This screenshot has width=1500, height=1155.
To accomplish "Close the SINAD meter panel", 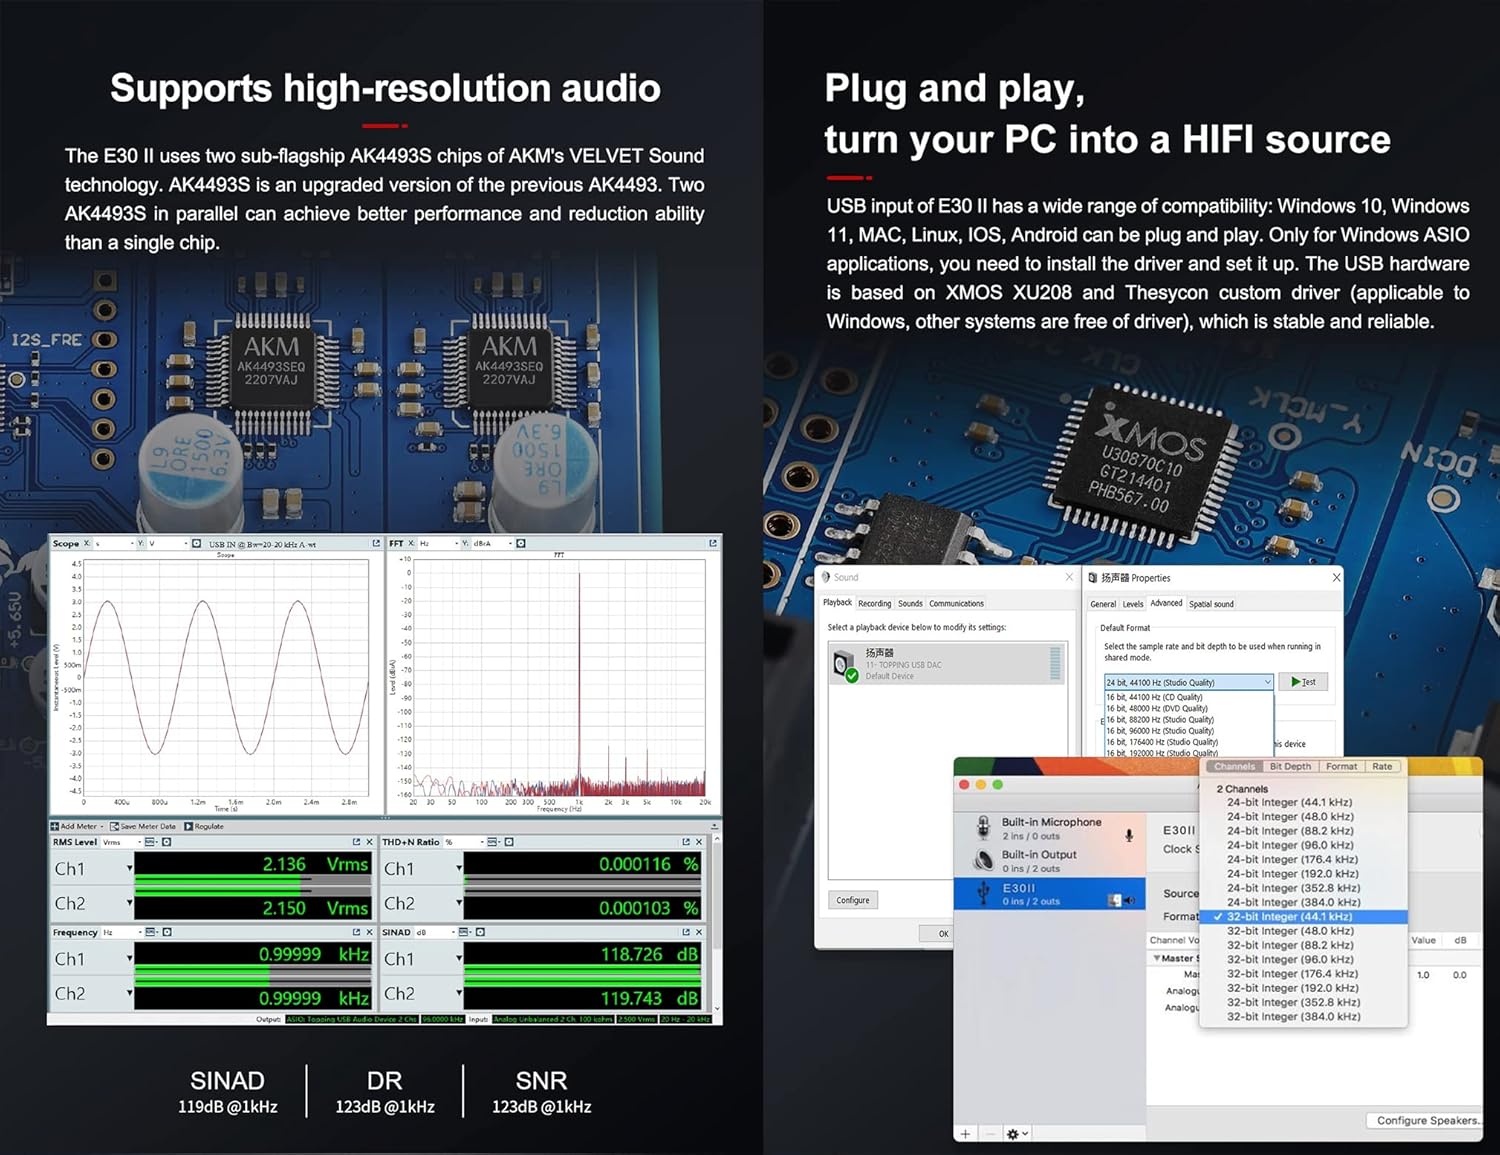I will [x=700, y=932].
